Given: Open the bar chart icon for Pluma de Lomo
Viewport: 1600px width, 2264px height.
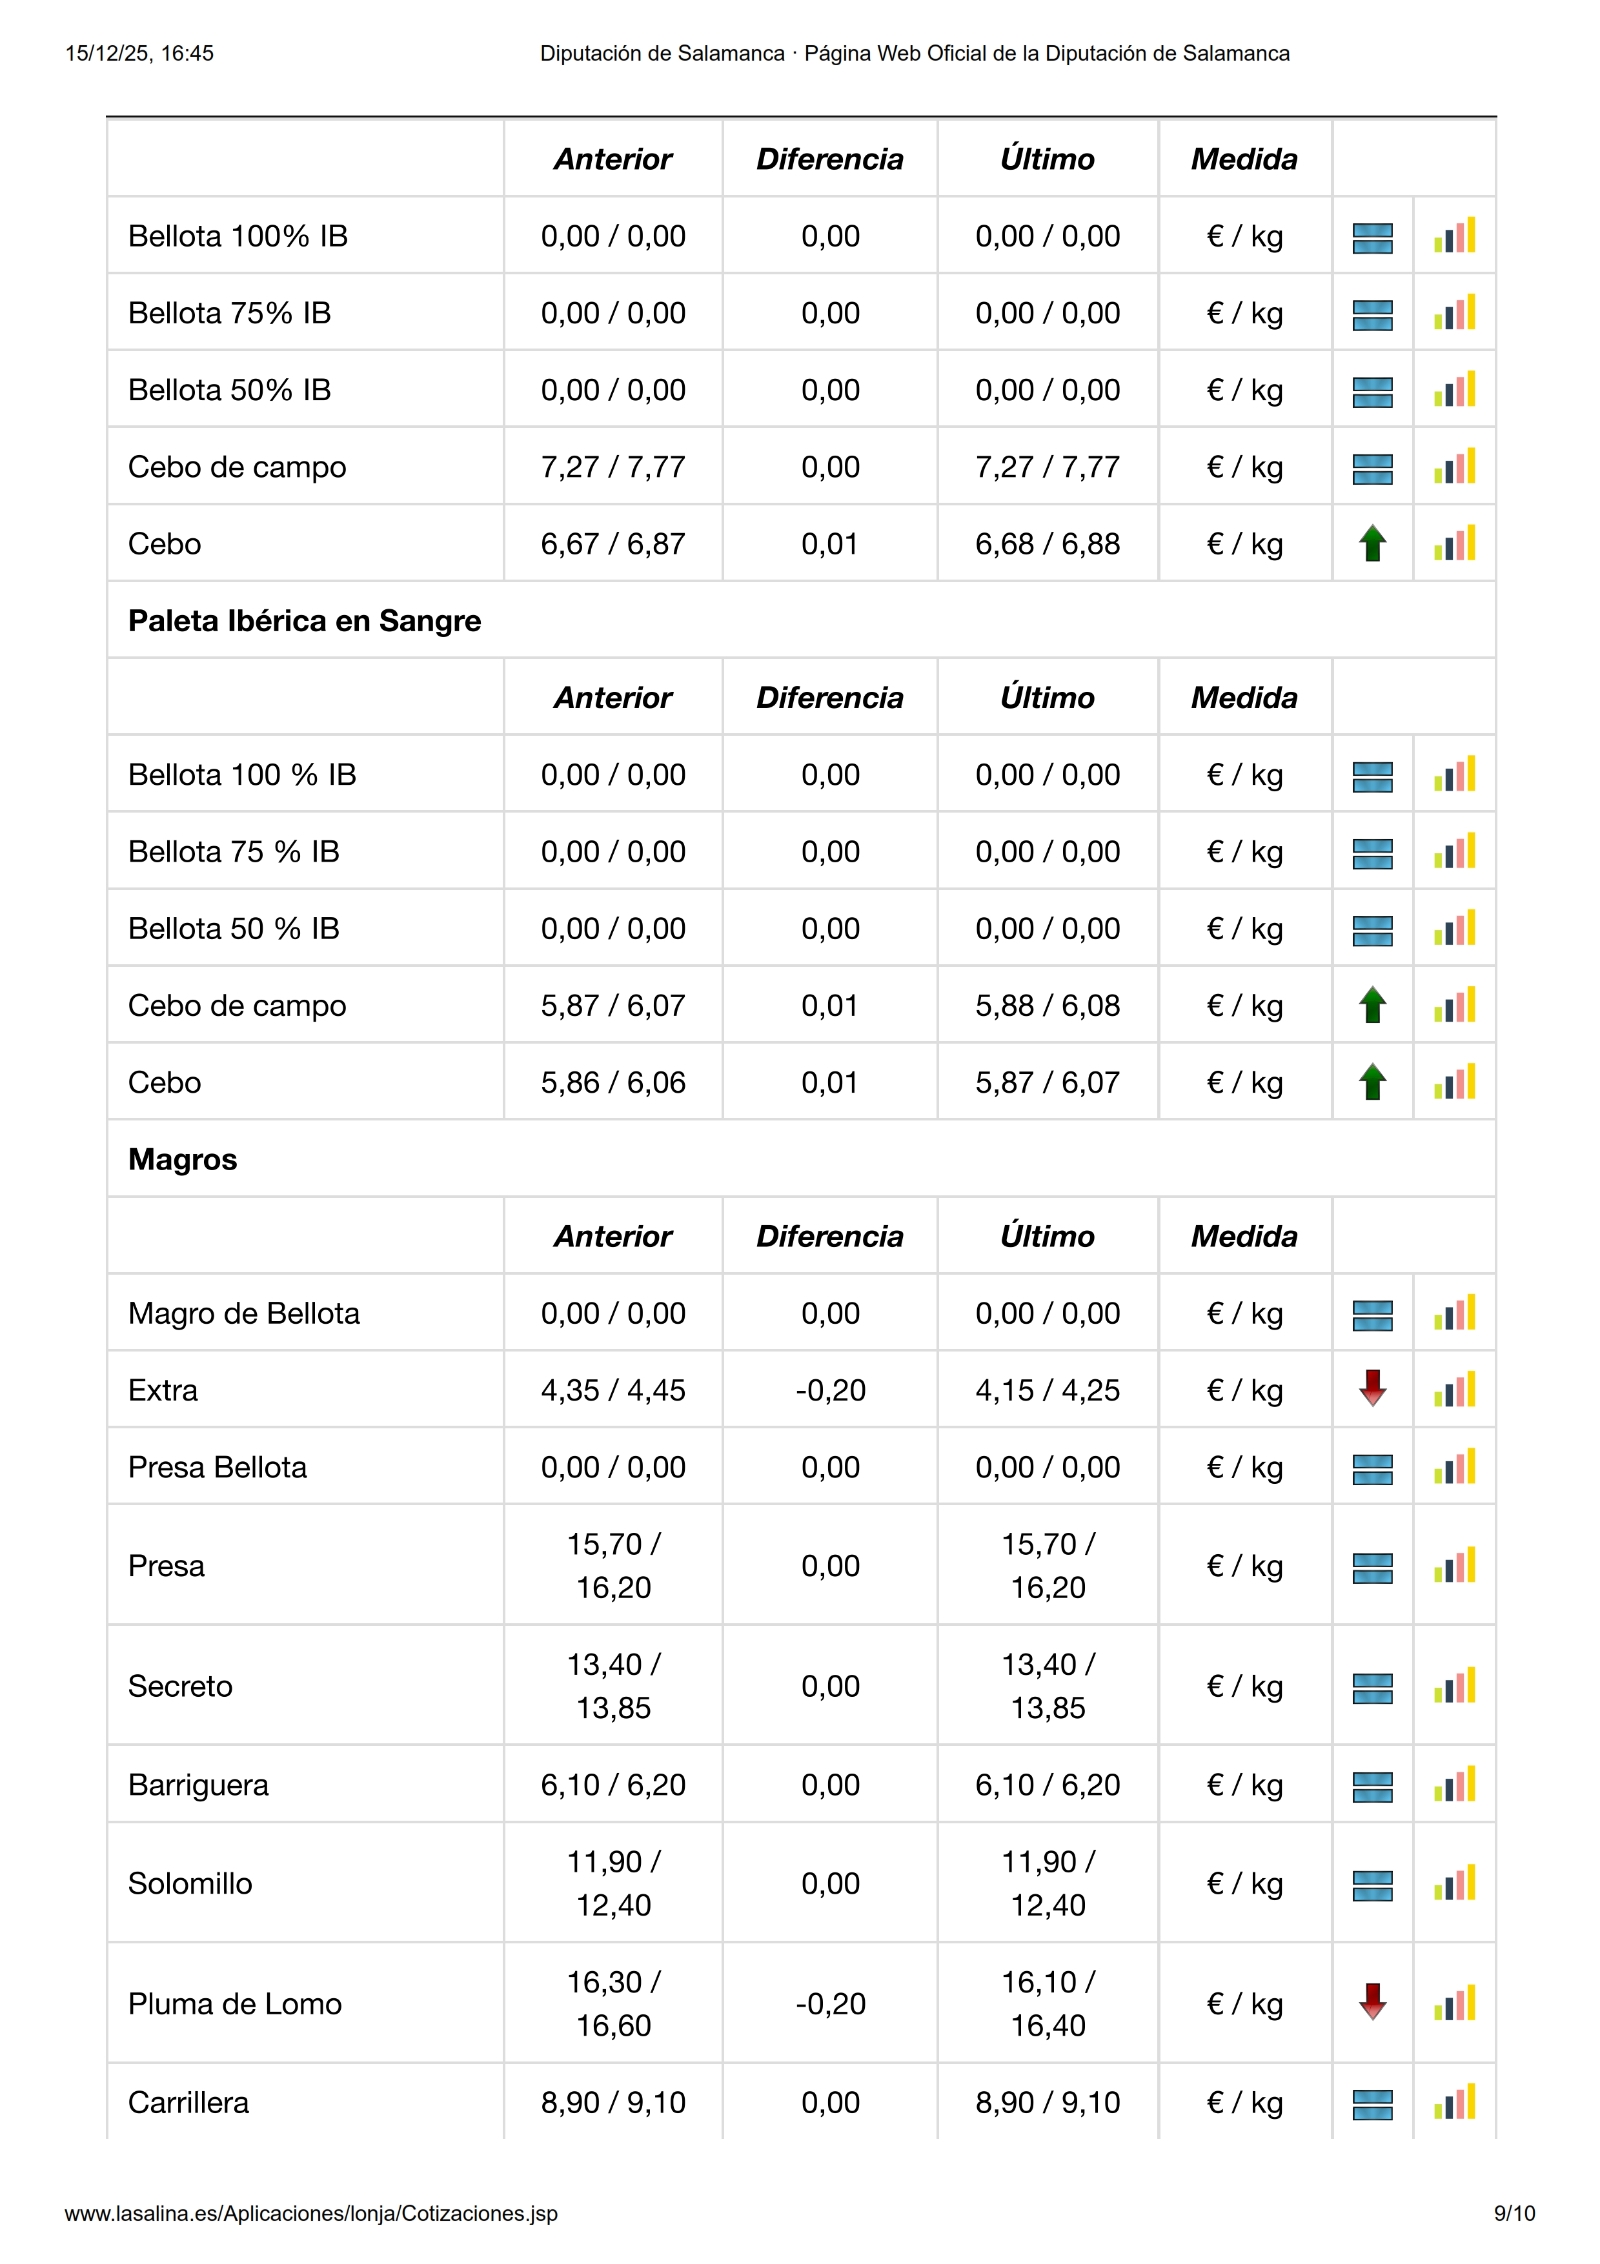Looking at the screenshot, I should pyautogui.click(x=1454, y=2003).
